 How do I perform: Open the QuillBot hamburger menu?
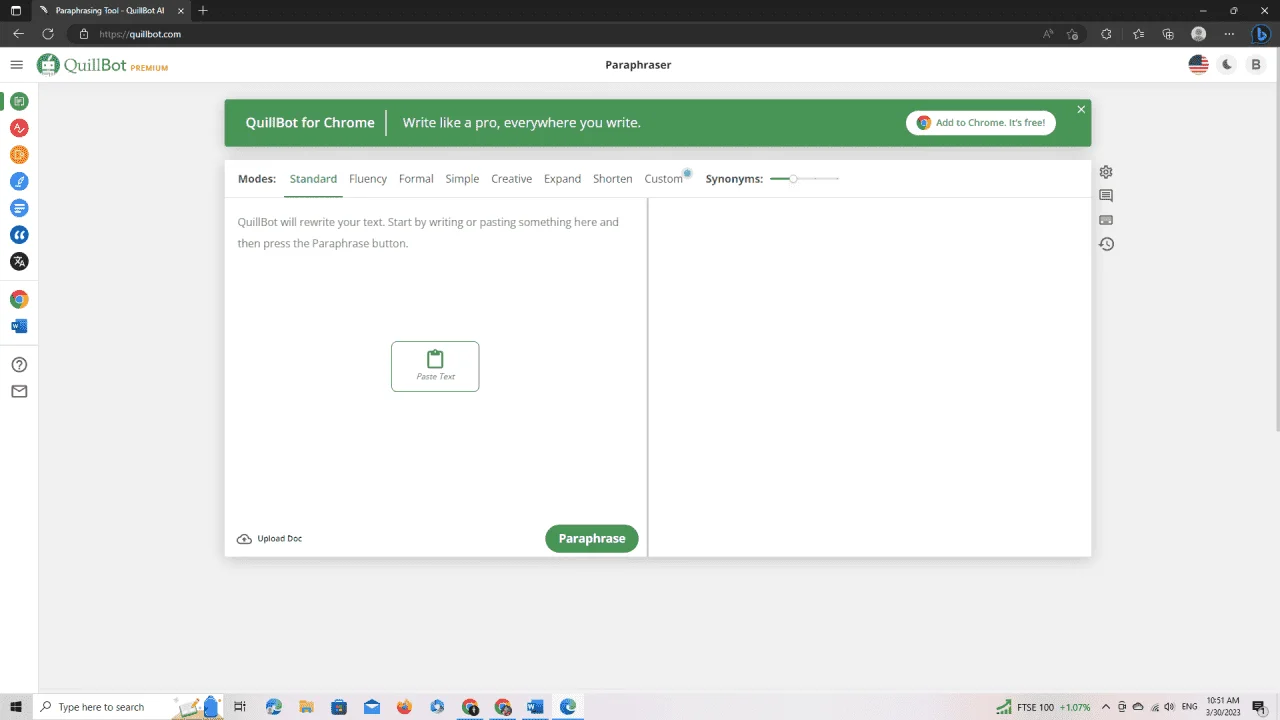16,65
